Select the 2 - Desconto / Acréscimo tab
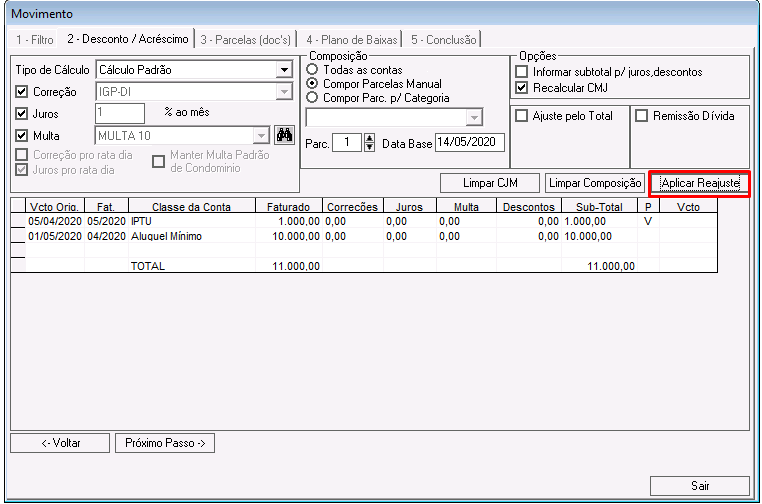Screen dimensions: 762x504 coord(128,39)
